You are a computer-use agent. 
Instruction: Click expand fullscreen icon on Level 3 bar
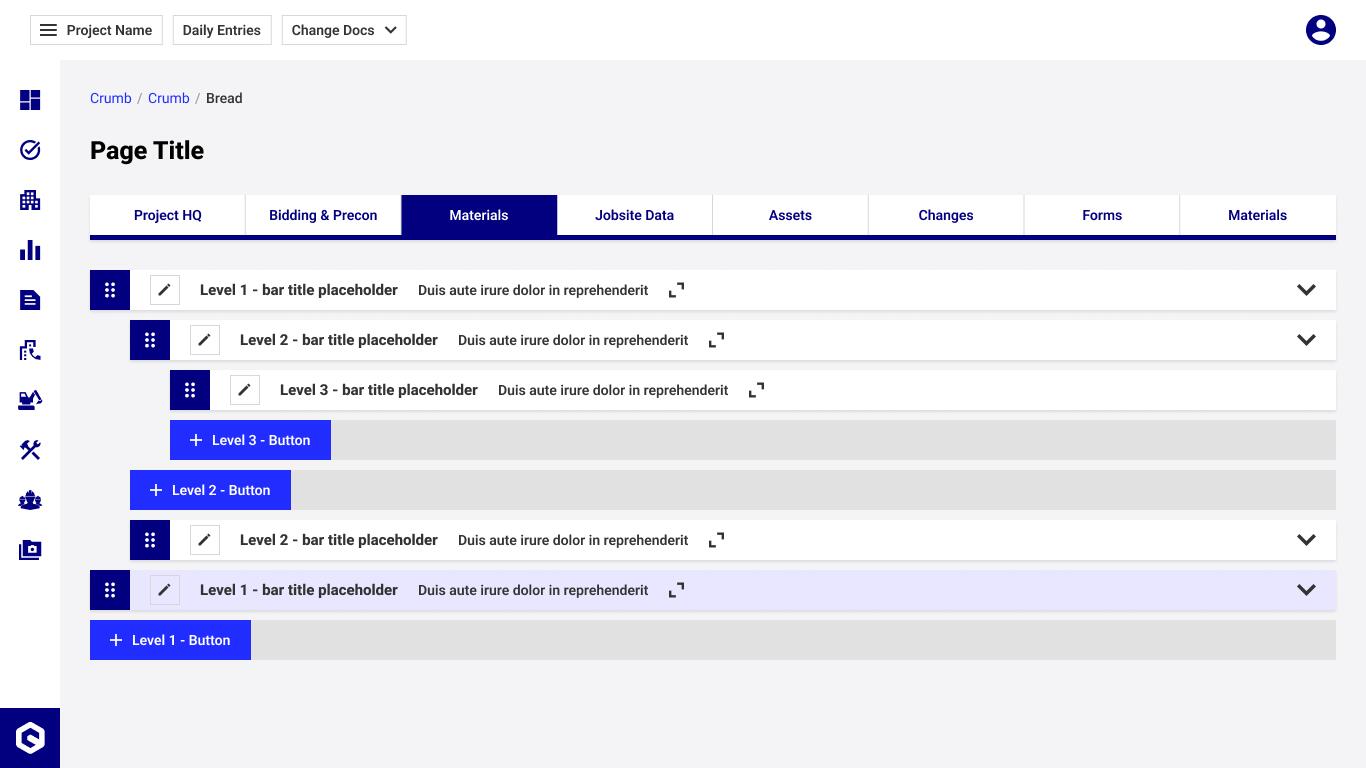pyautogui.click(x=757, y=390)
